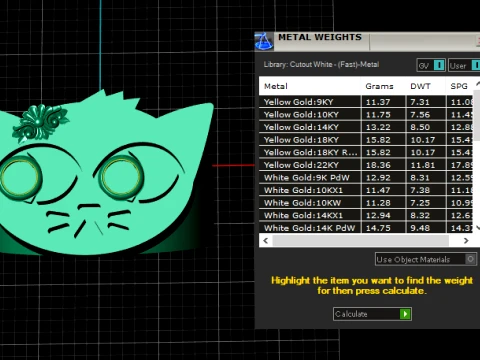This screenshot has height=360, width=480.
Task: Click the left scroll arrow of the table
Action: pos(266,241)
